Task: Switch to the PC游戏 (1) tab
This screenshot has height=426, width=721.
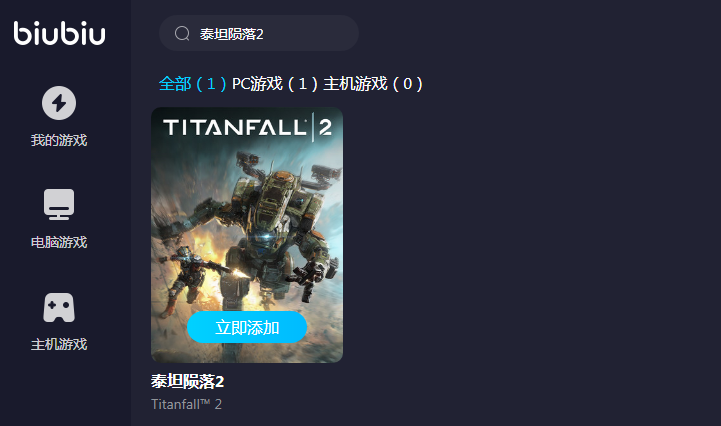Action: click(x=275, y=84)
